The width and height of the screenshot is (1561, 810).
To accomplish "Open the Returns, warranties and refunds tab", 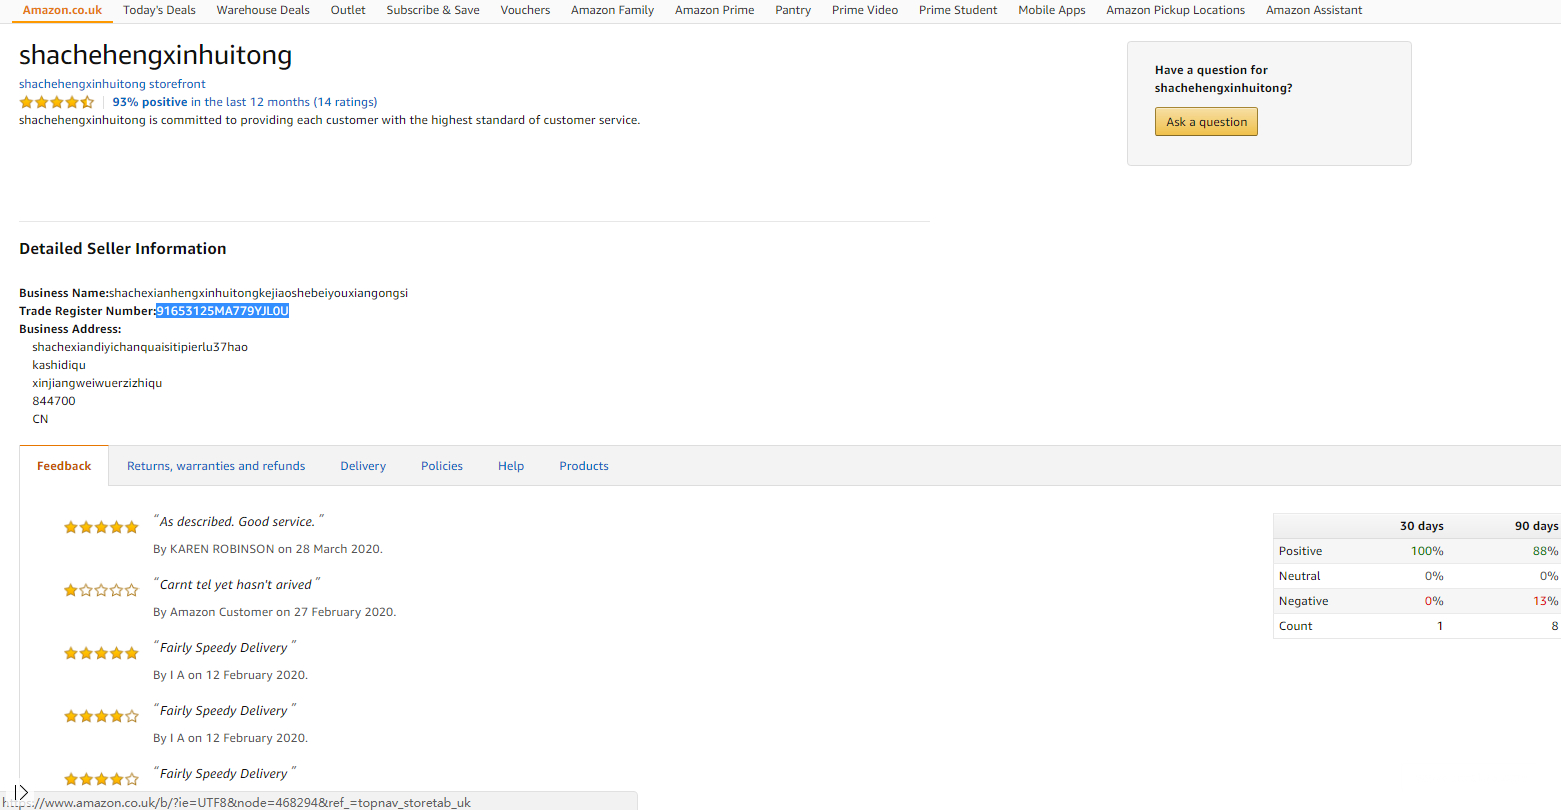I will (x=216, y=466).
